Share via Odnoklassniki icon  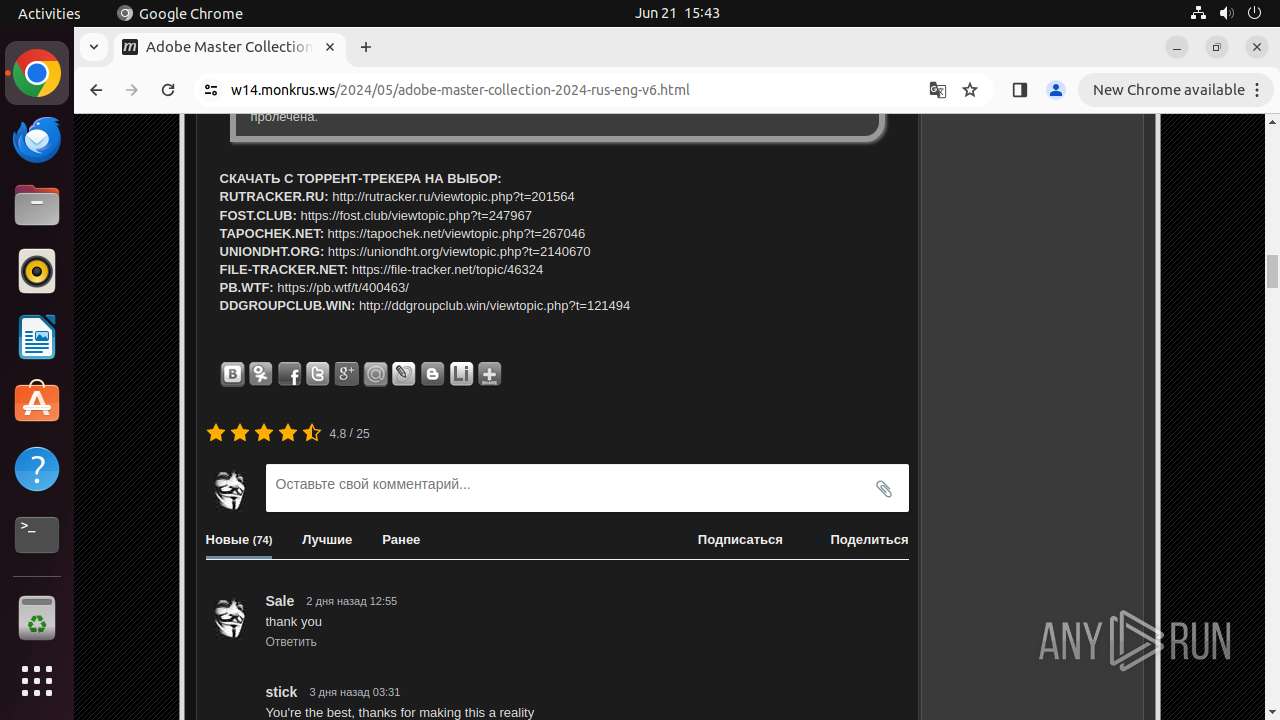(261, 374)
